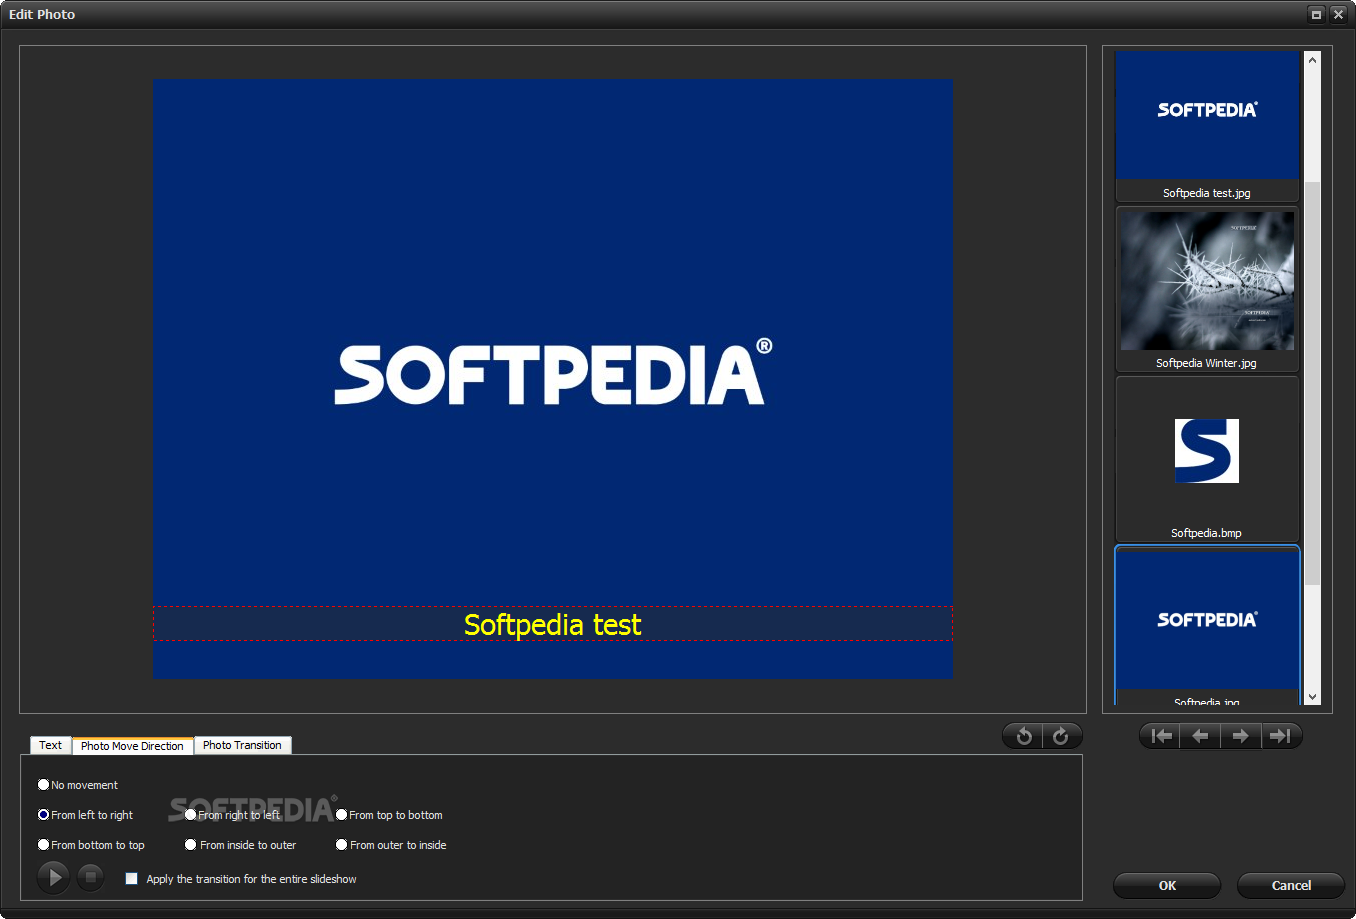Rotate the photo counterclockwise
The height and width of the screenshot is (919, 1356).
point(1023,737)
